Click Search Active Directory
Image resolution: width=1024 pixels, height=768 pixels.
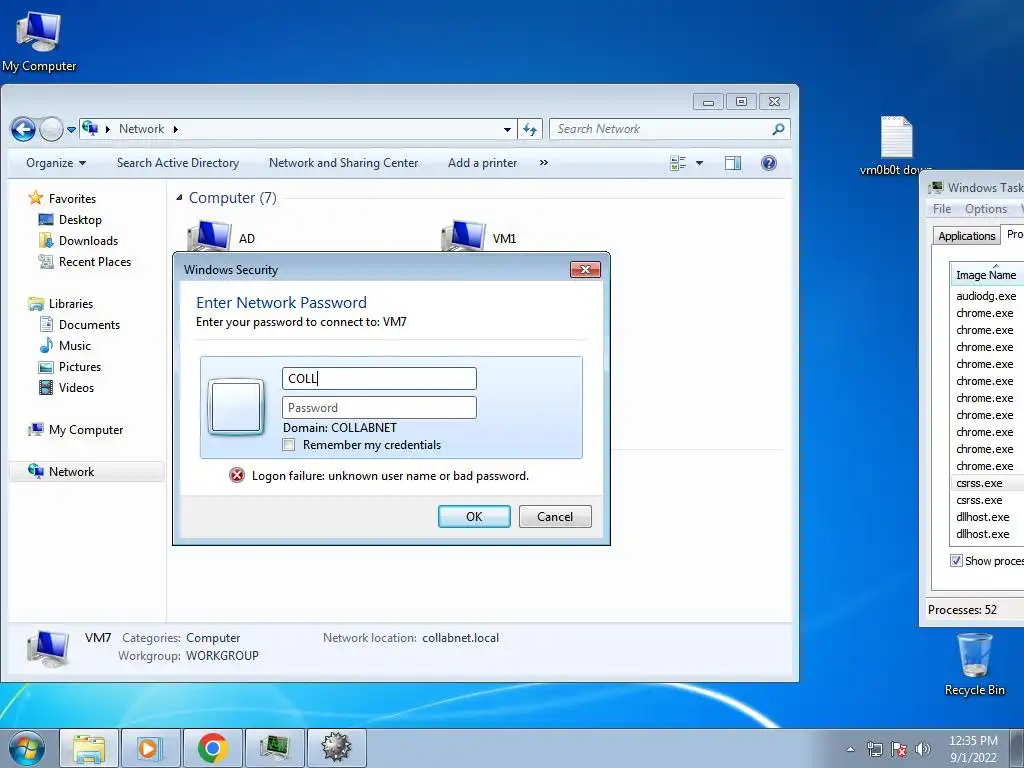178,163
